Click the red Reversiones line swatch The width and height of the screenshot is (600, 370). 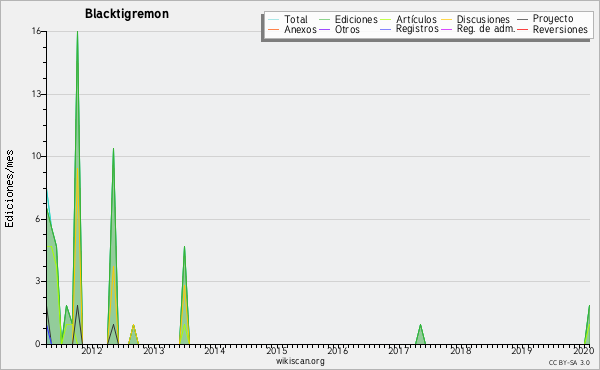click(523, 29)
